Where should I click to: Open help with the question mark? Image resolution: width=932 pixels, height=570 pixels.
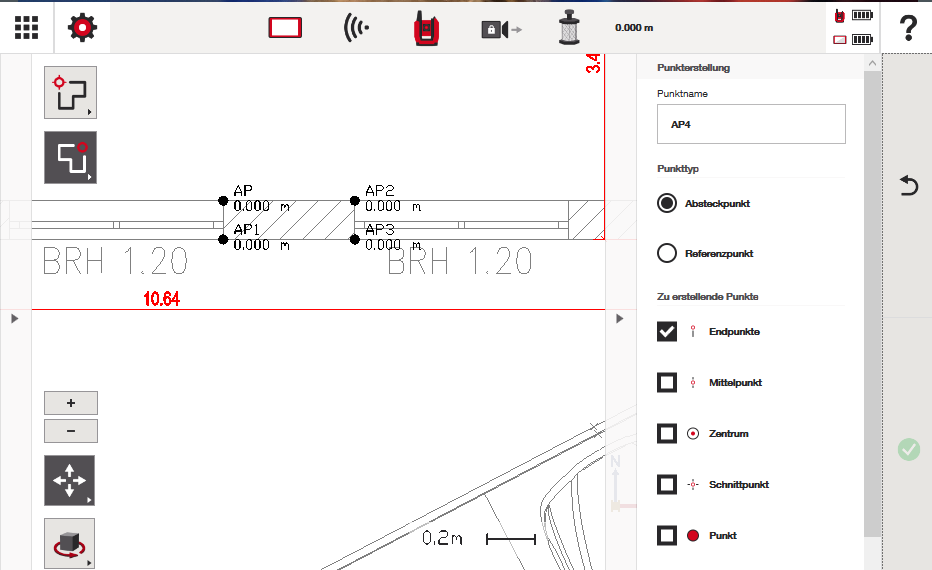[907, 27]
